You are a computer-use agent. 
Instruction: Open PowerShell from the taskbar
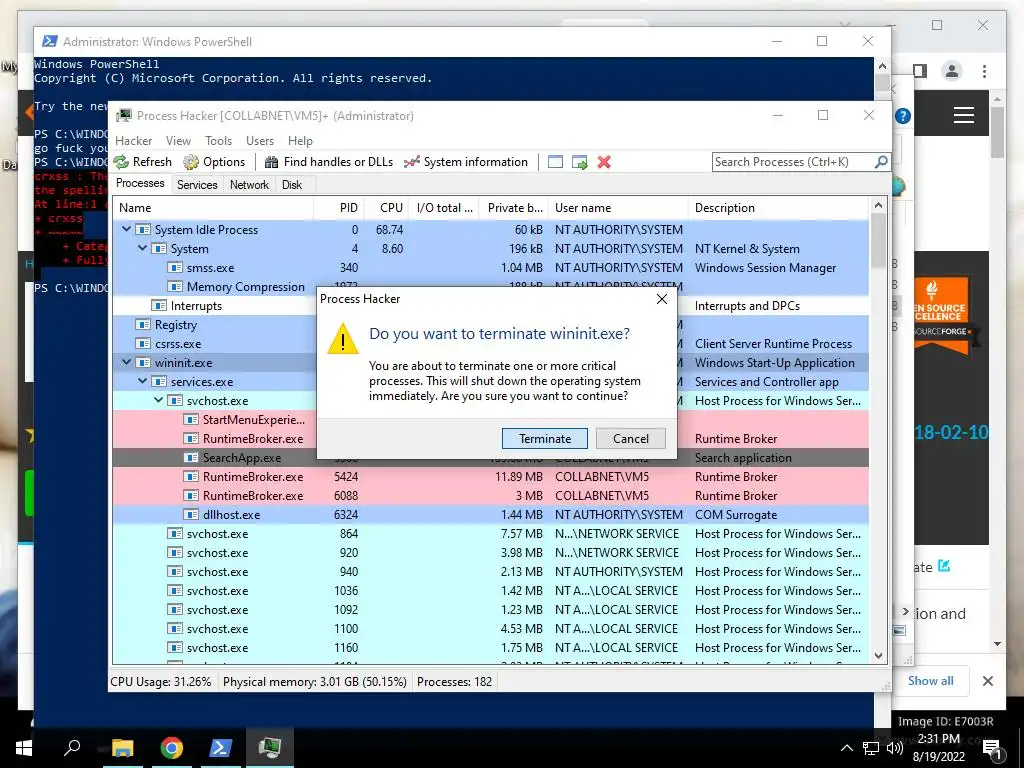(x=221, y=748)
